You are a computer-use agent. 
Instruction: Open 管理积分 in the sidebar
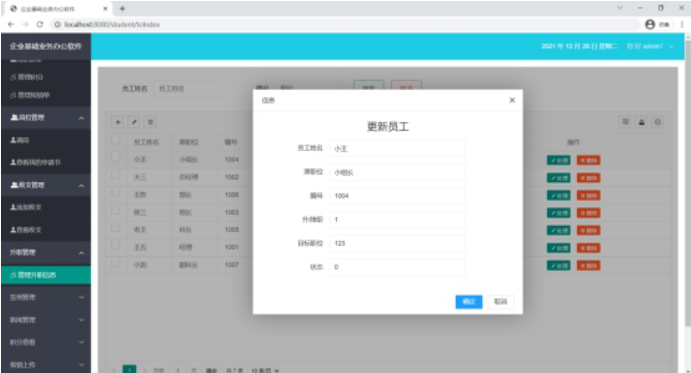(x=46, y=77)
